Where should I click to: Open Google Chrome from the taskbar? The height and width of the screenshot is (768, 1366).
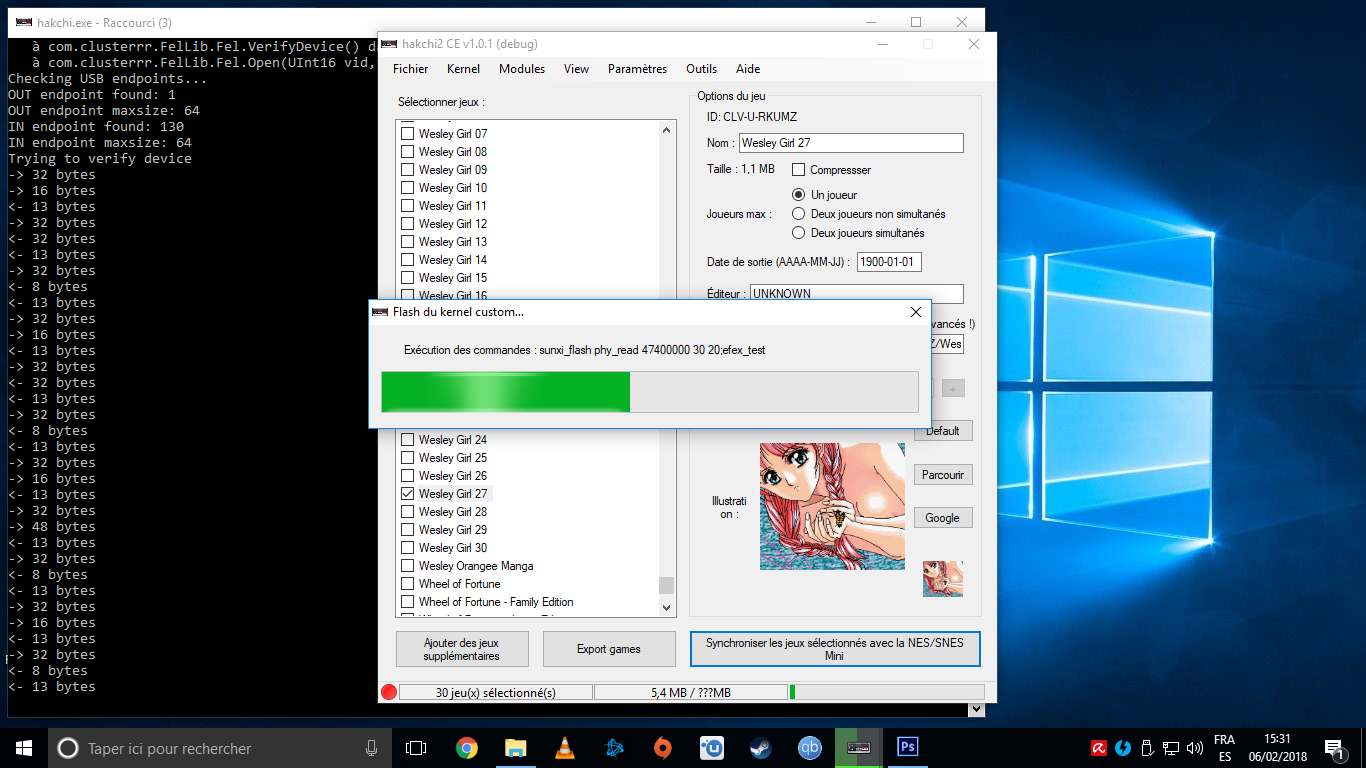click(466, 748)
